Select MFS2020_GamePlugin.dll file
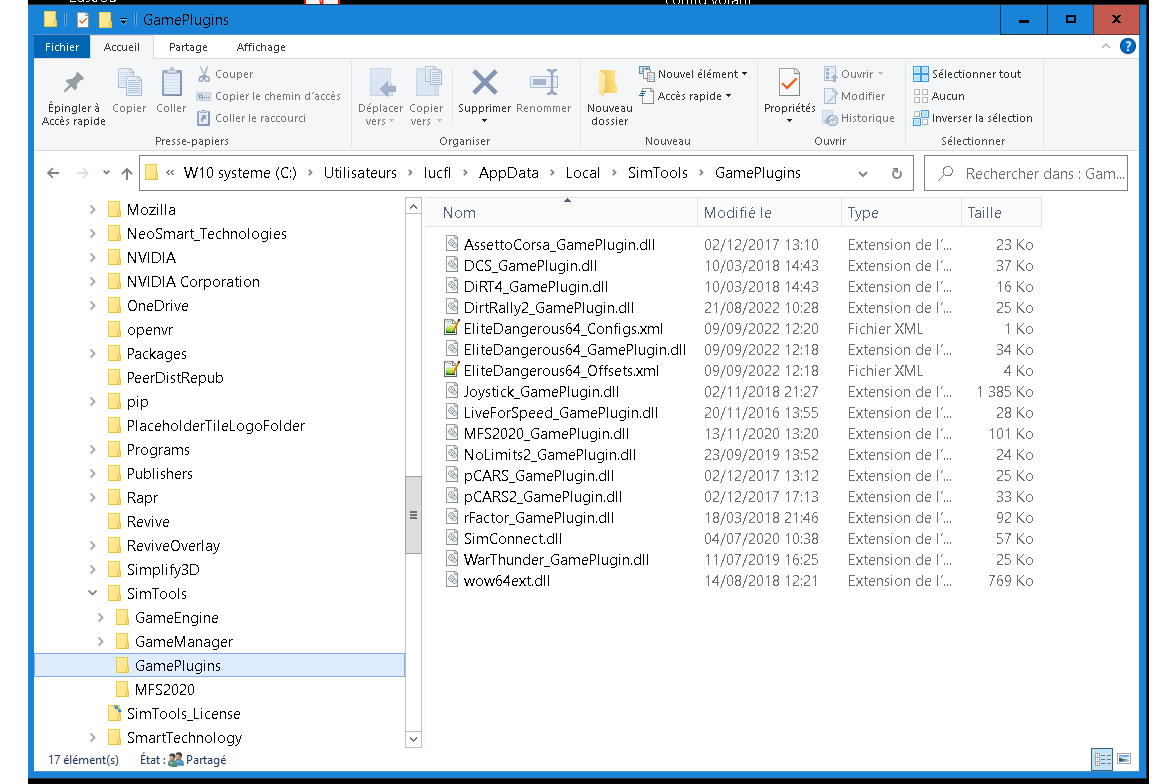Screen dimensions: 1176x784 pos(546,434)
